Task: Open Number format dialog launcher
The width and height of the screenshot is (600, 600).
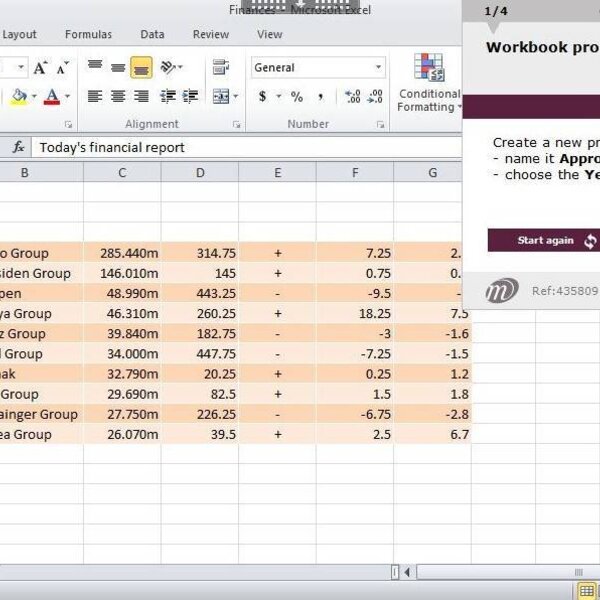Action: tap(380, 124)
